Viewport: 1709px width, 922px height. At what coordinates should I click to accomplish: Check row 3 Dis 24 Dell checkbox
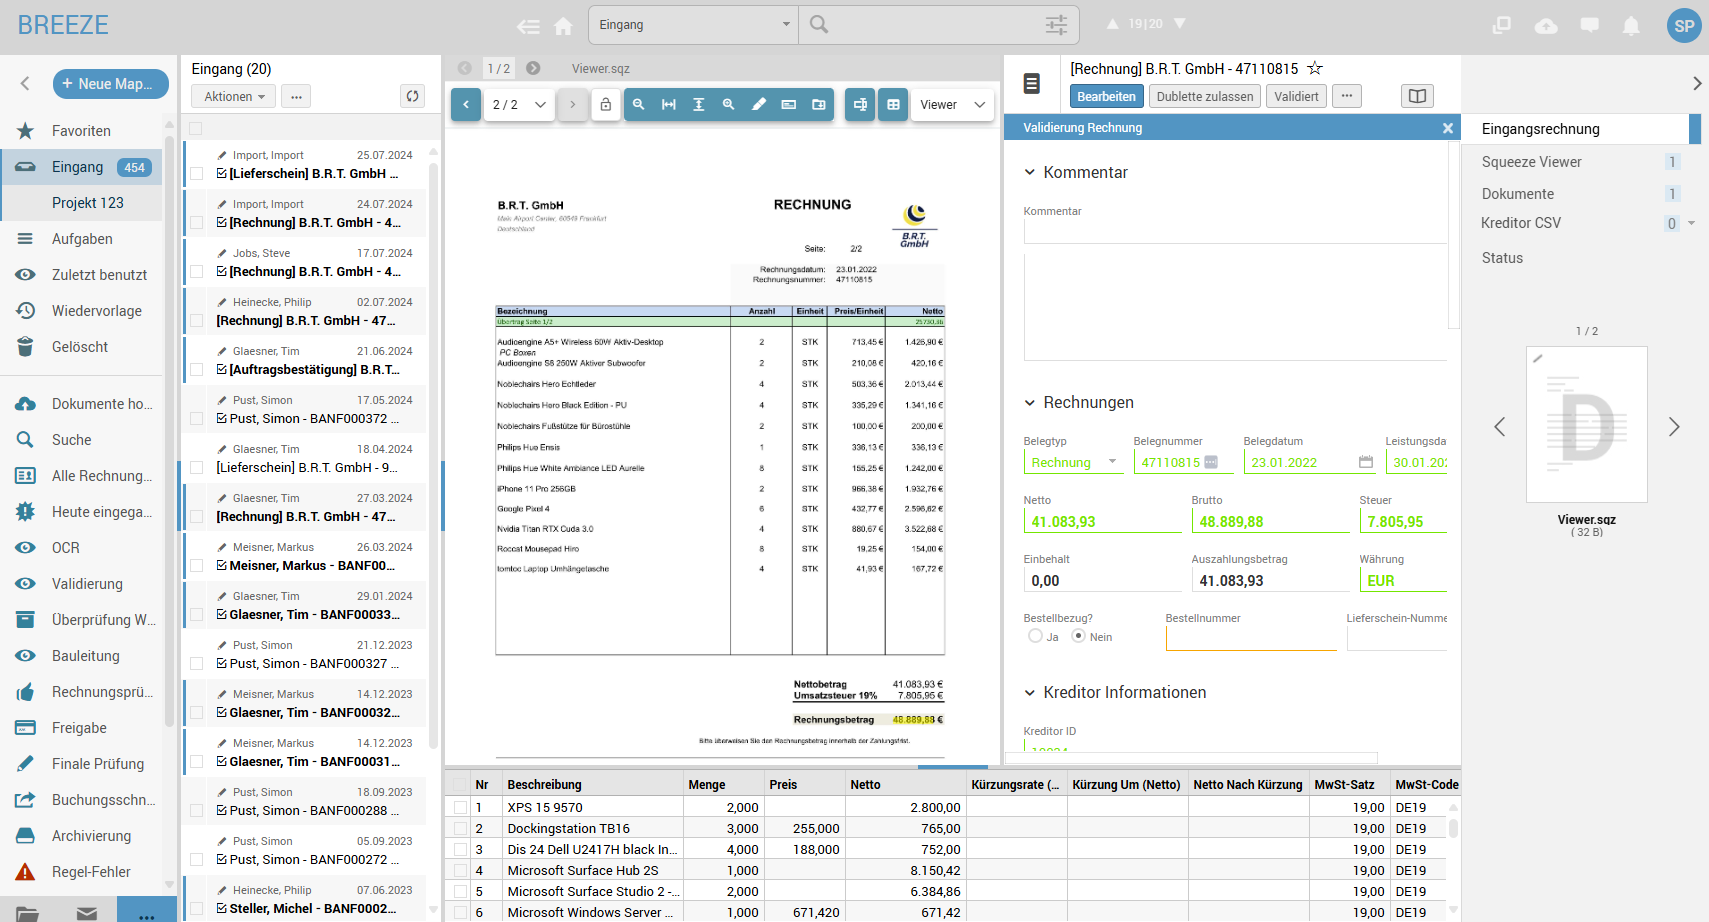[460, 849]
